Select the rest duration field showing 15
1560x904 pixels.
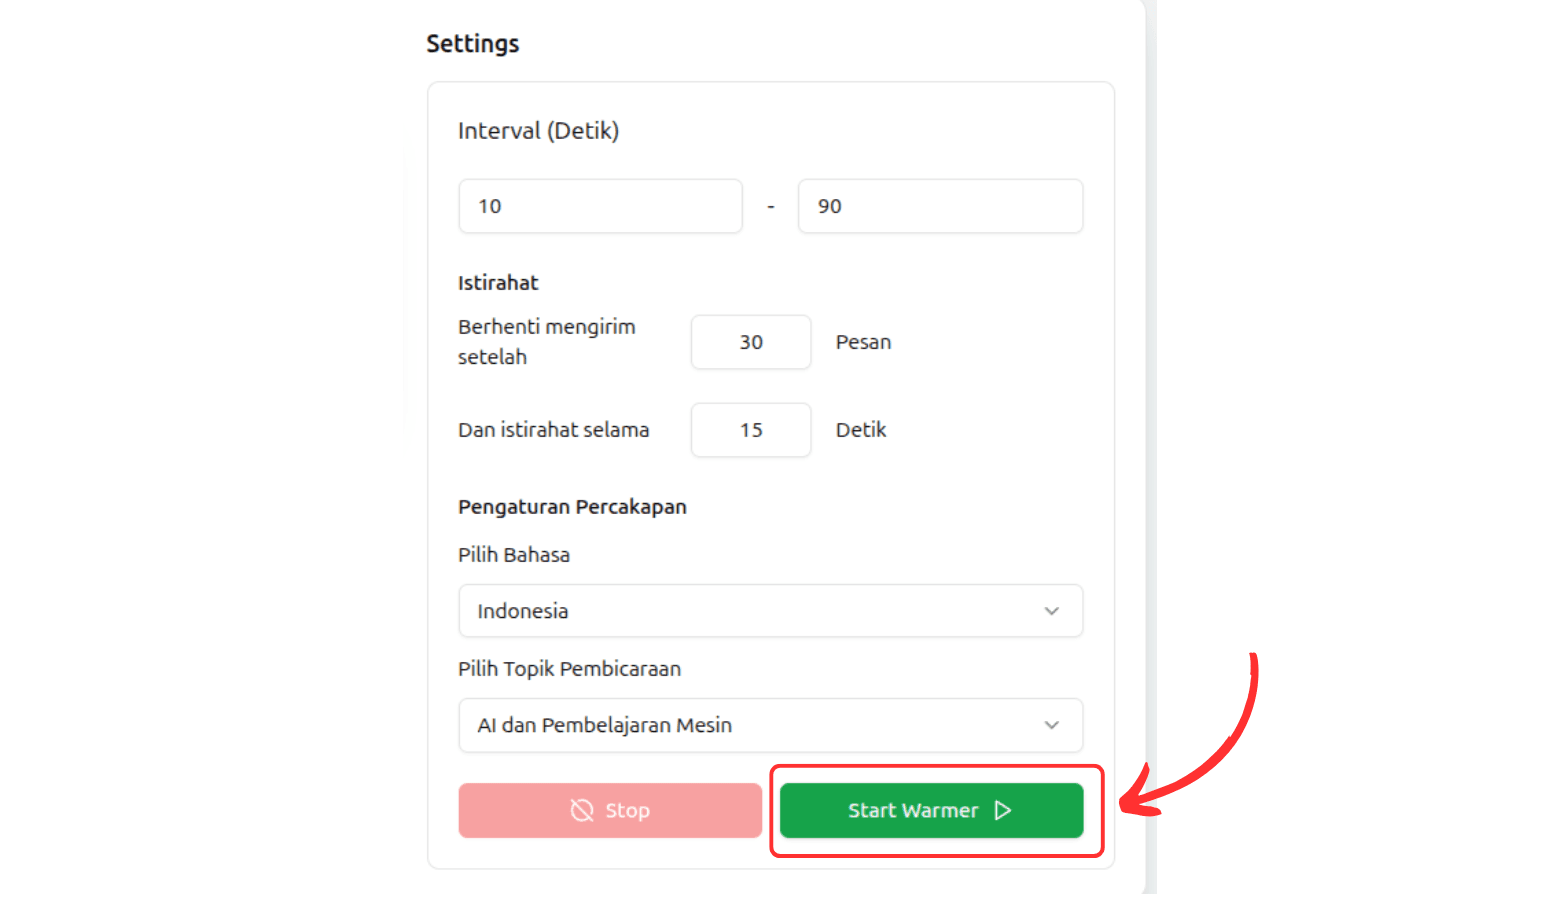[x=751, y=430]
